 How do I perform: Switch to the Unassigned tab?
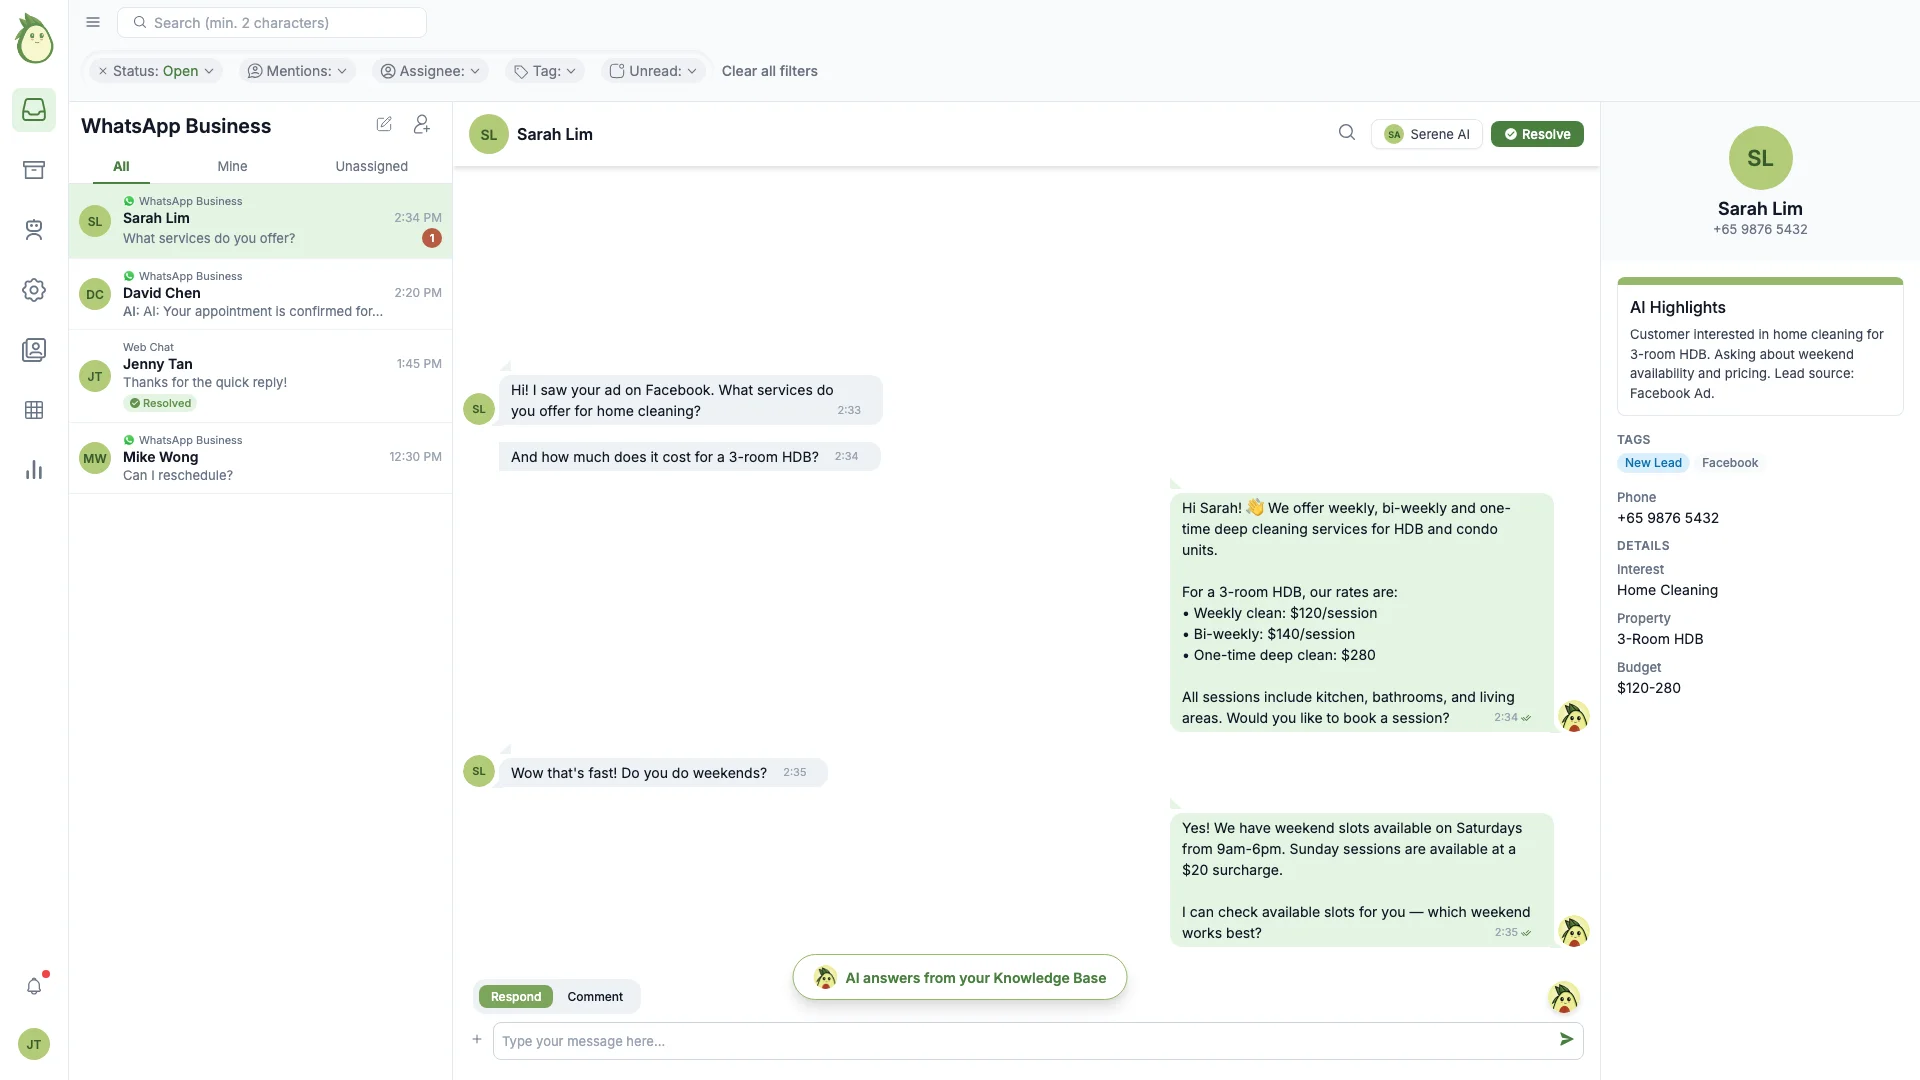point(371,166)
